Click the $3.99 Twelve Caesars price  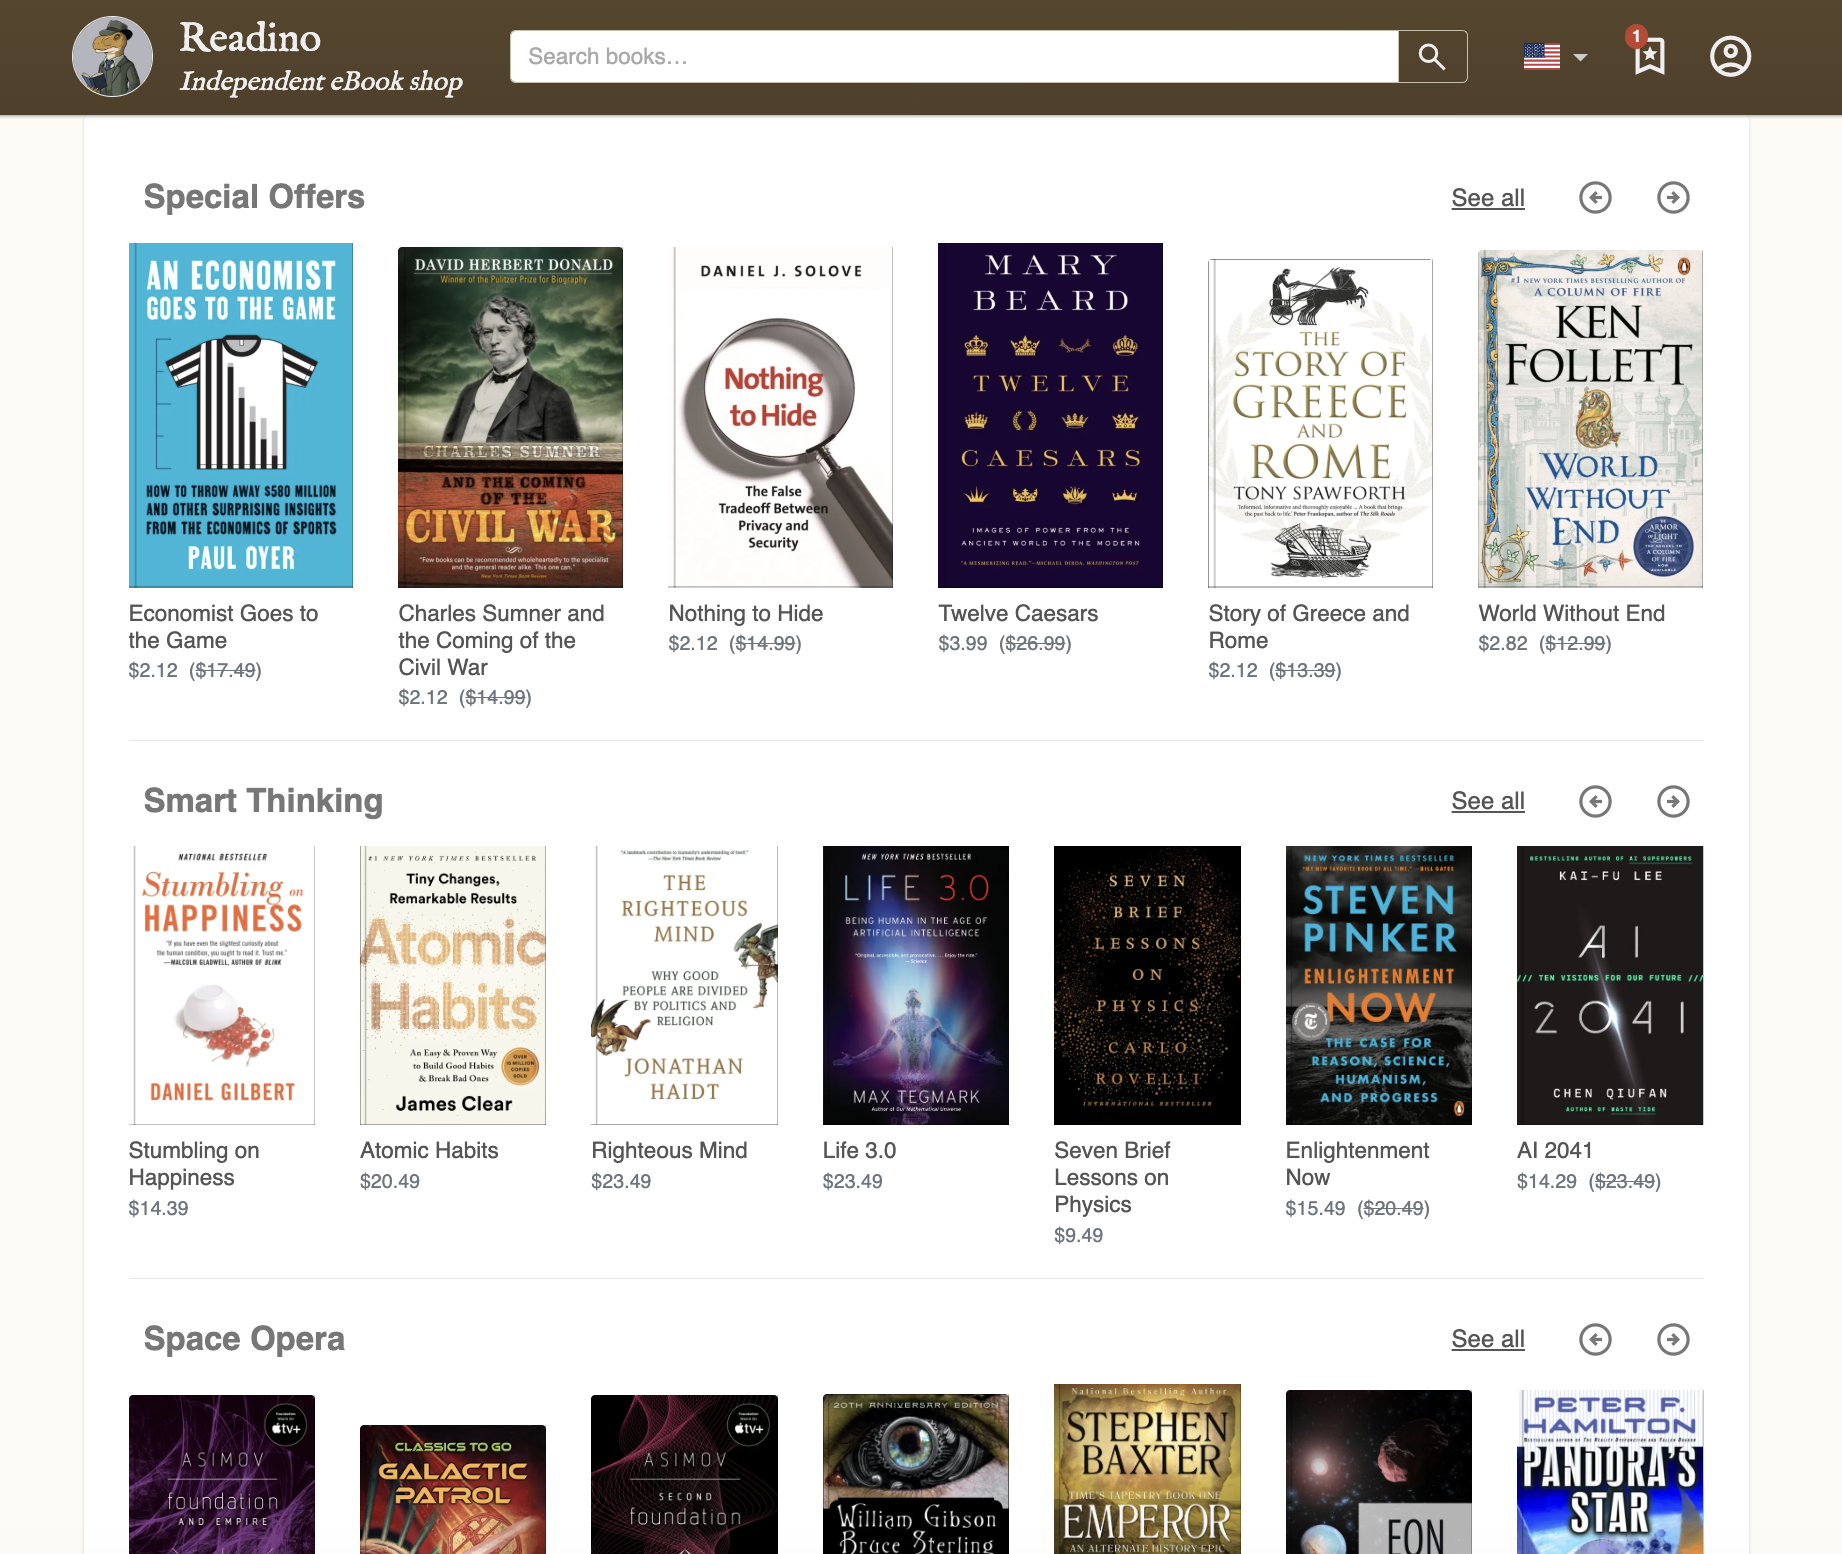[x=963, y=643]
